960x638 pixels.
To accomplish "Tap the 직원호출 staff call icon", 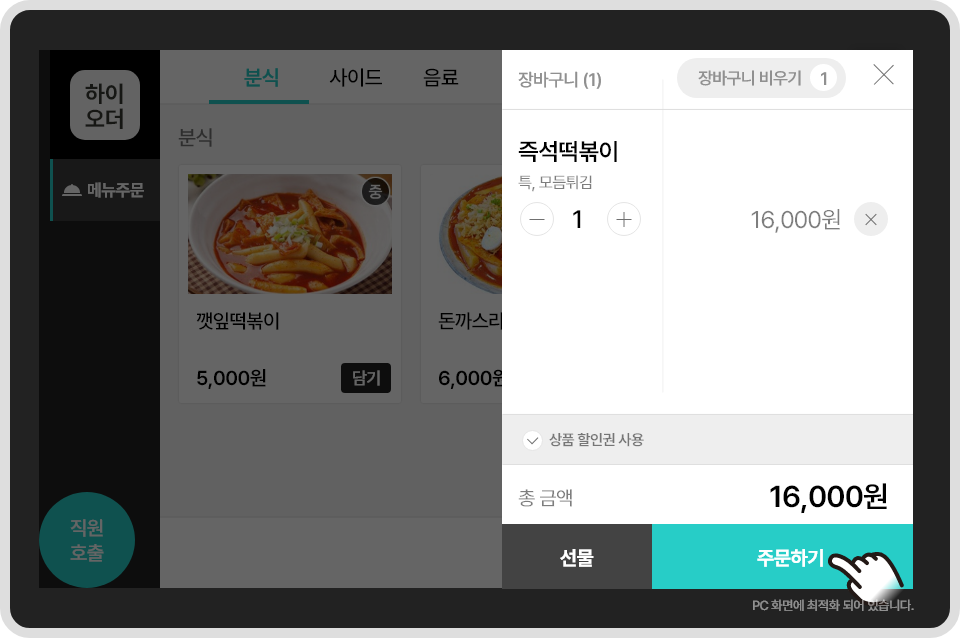I will (x=86, y=538).
